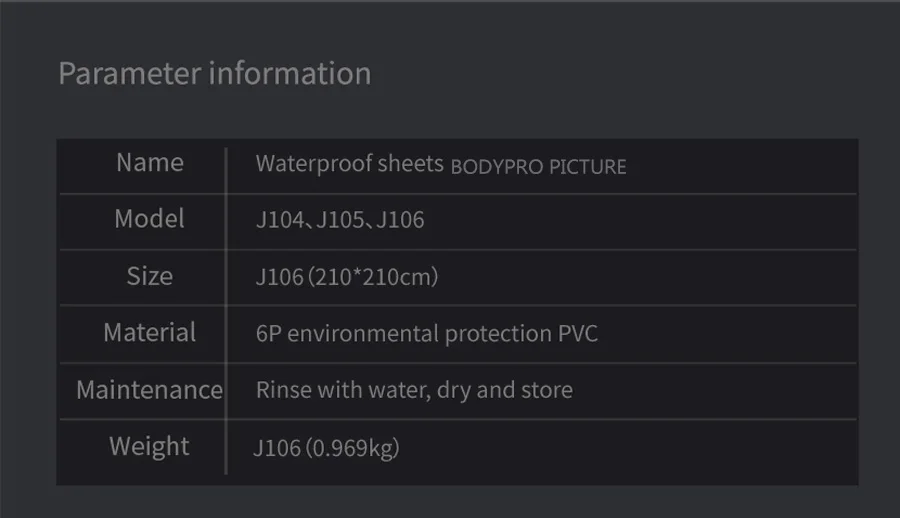This screenshot has width=900, height=518.
Task: Click the Size row label
Action: [149, 276]
